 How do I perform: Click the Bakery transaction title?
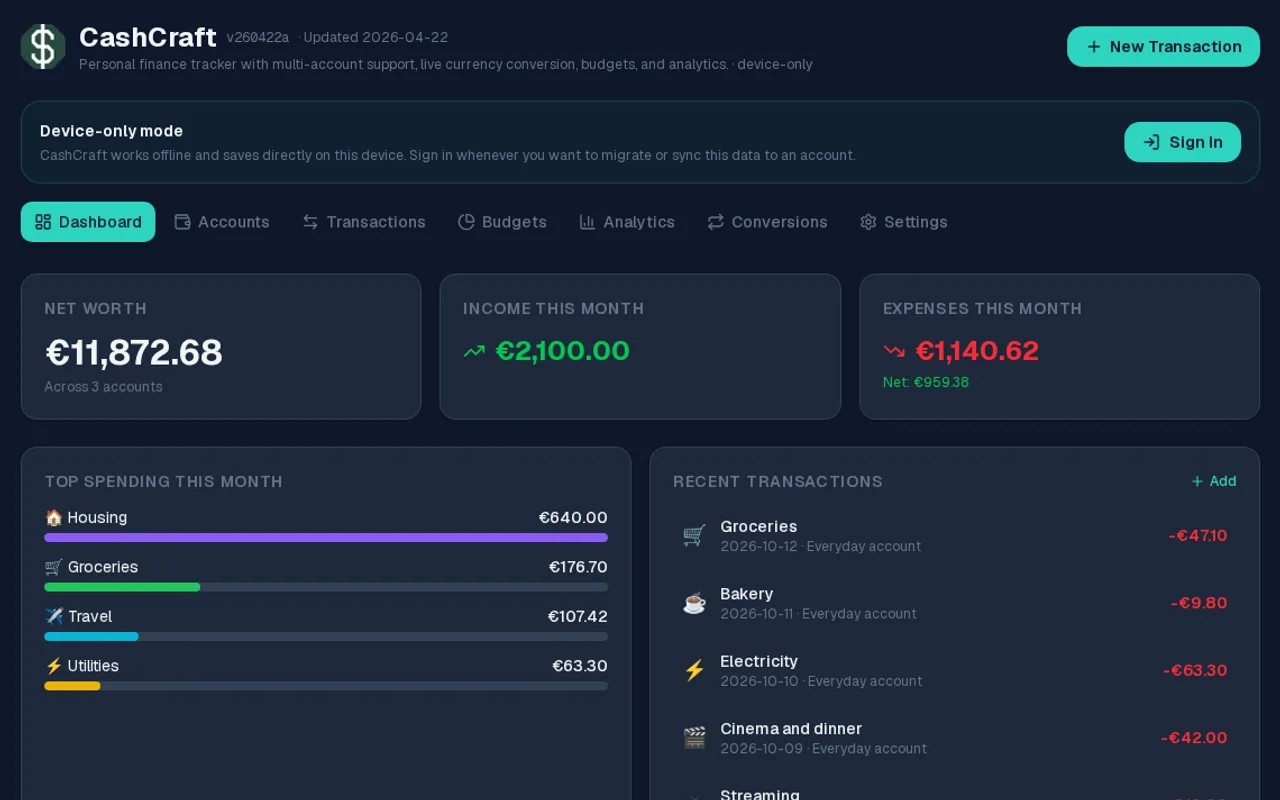(x=747, y=594)
